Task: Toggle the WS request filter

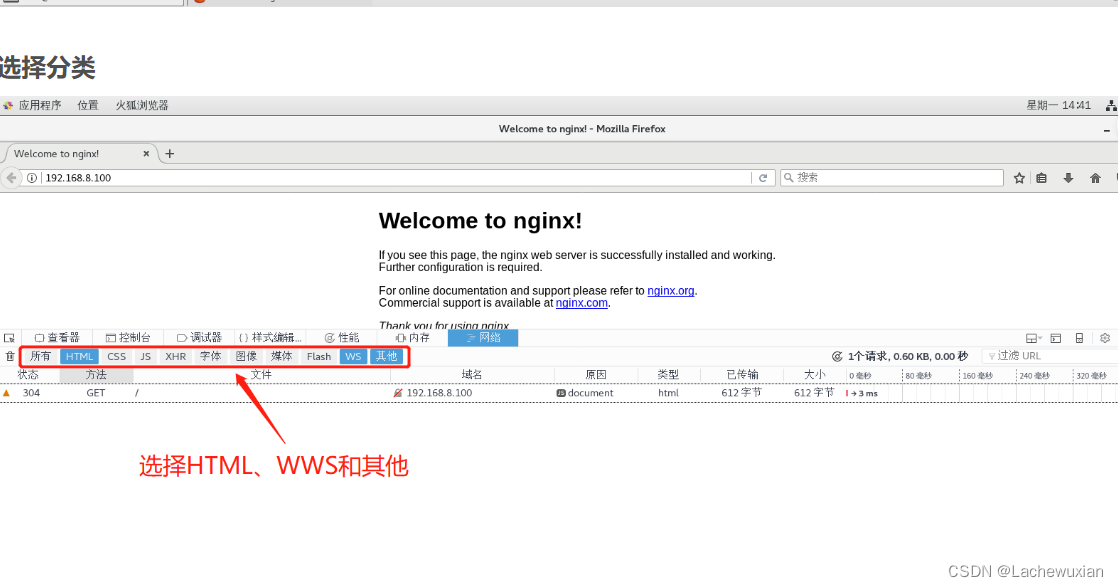Action: [x=353, y=356]
